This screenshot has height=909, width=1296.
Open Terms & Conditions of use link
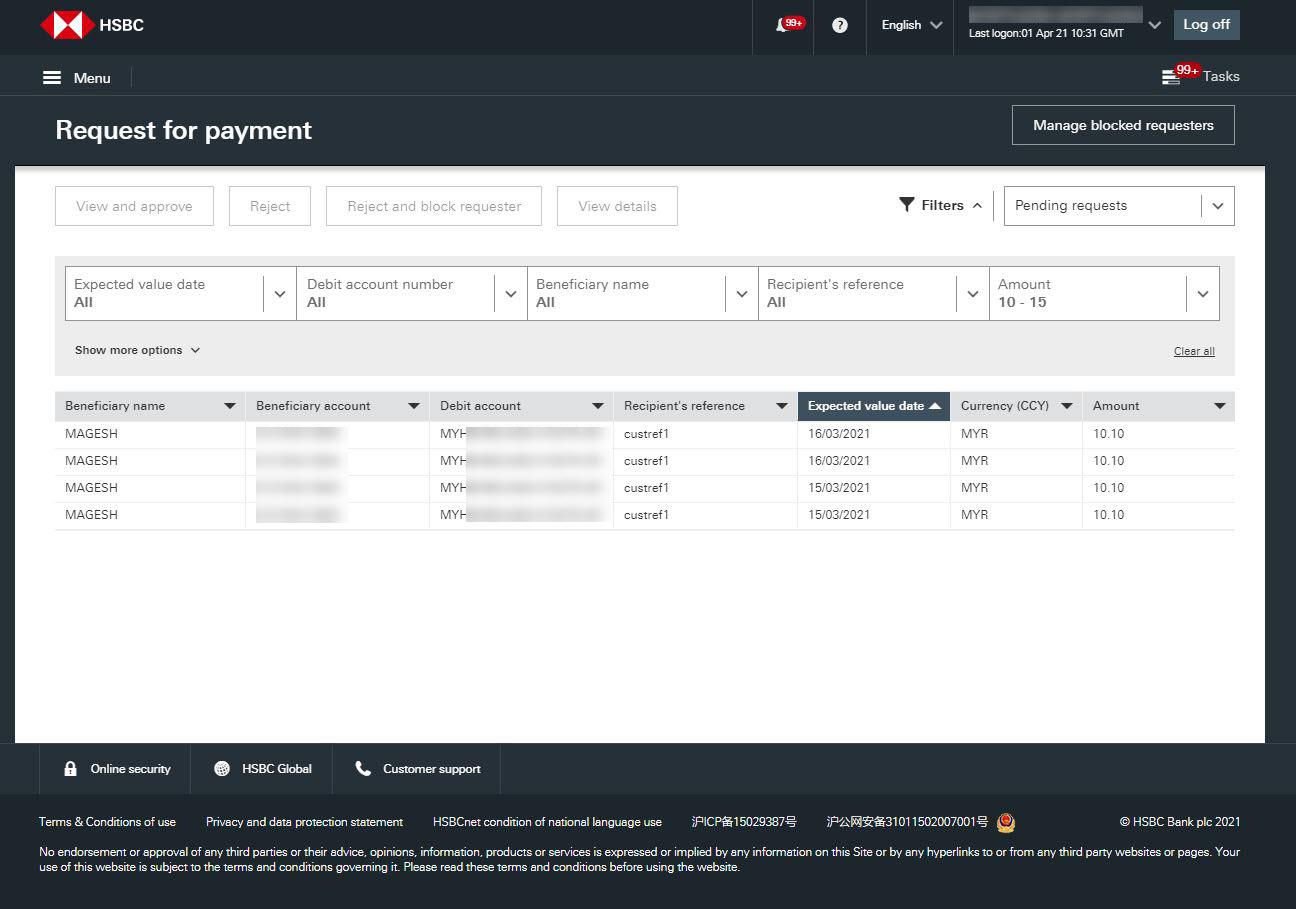click(107, 822)
